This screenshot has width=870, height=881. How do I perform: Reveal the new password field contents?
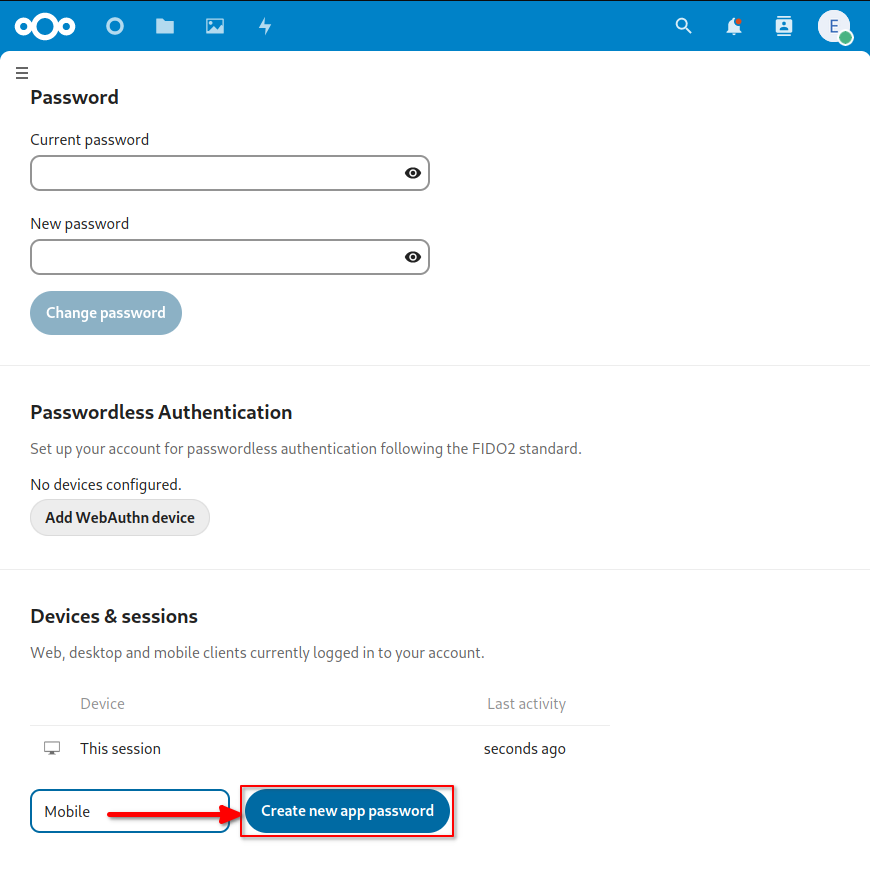(x=412, y=257)
